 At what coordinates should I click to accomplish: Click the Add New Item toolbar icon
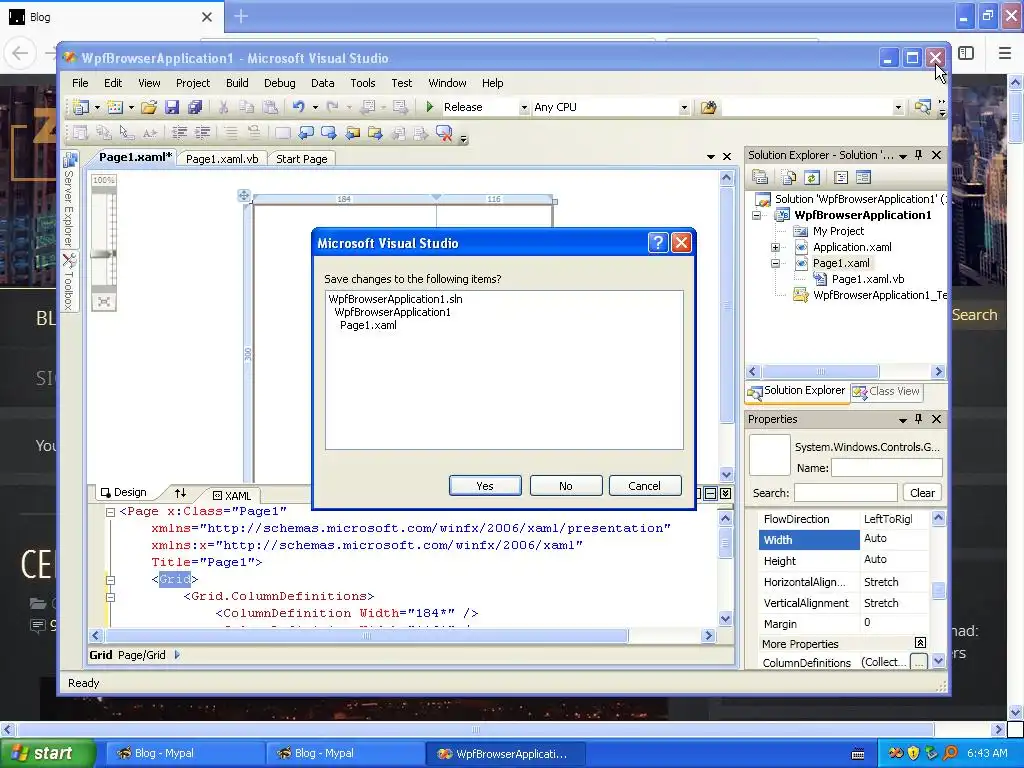(x=115, y=107)
